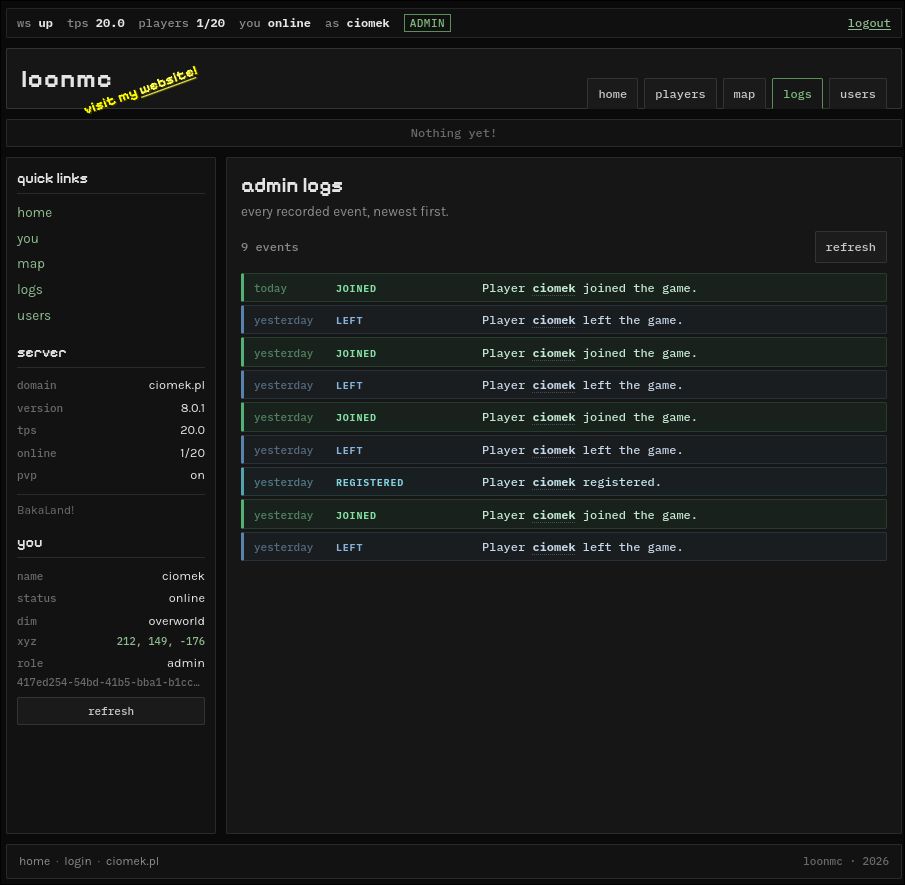The width and height of the screenshot is (905, 885).
Task: Open the logs link under quick links
Action: tap(30, 290)
